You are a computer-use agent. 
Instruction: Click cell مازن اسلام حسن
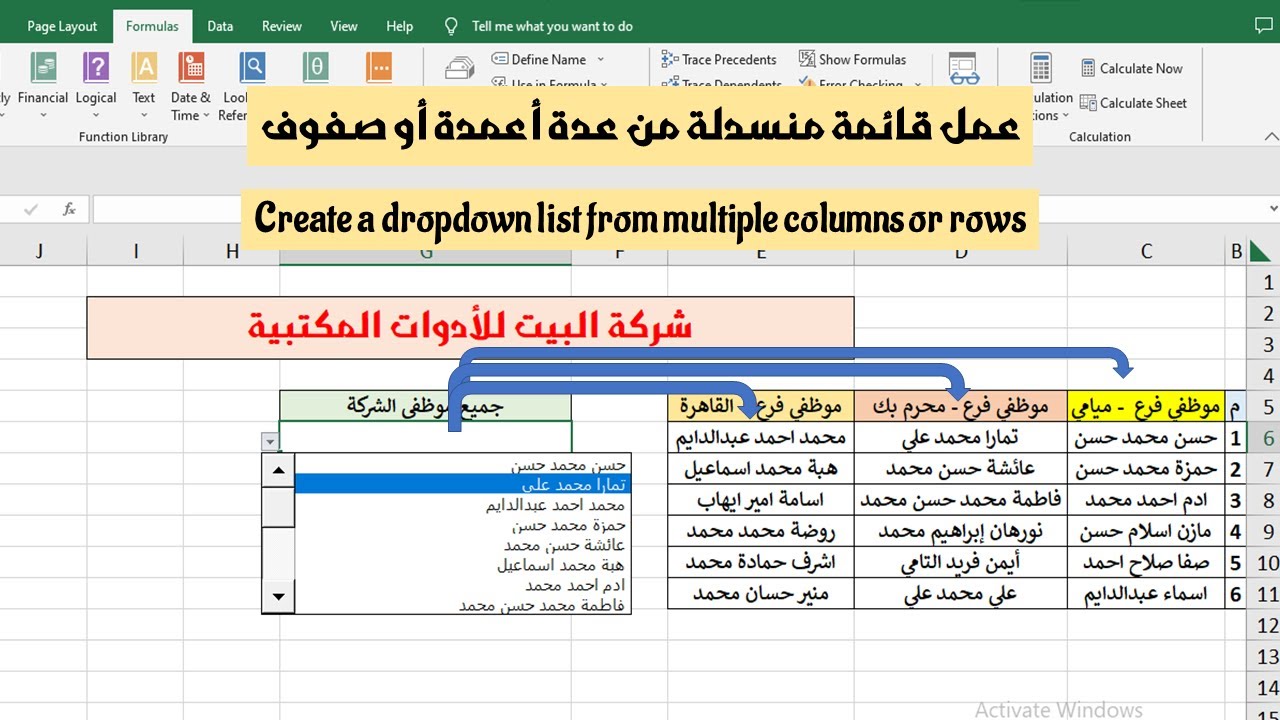coord(1146,531)
